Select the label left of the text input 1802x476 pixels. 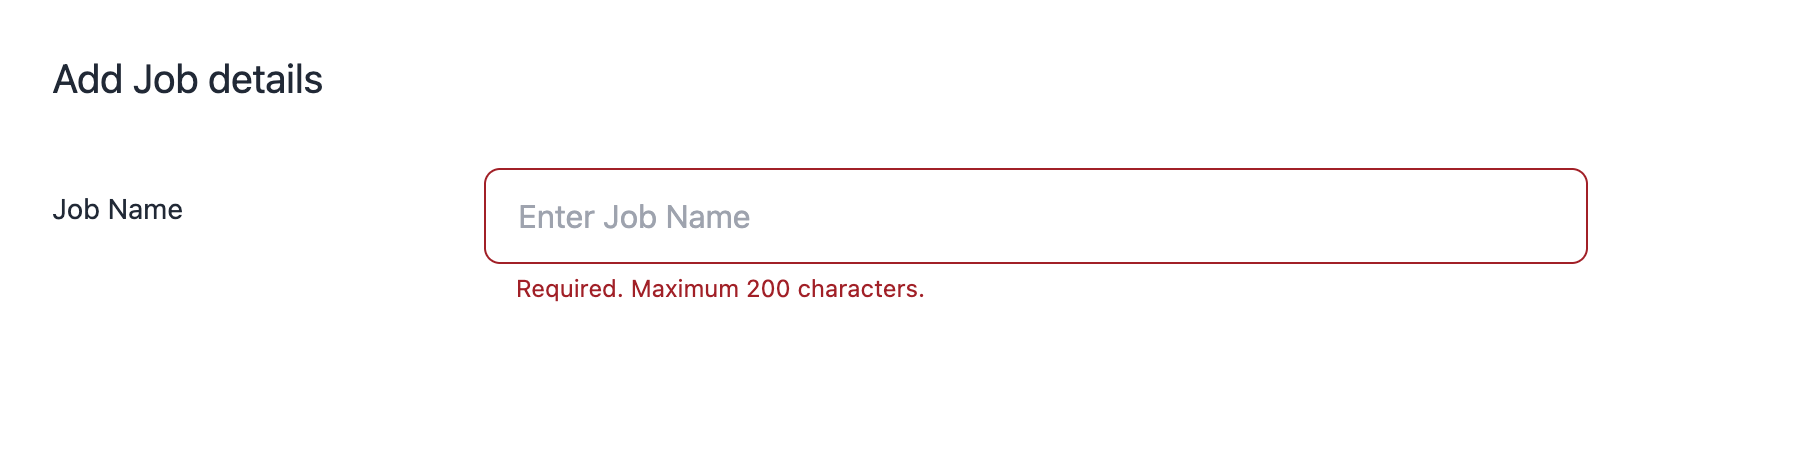point(117,210)
